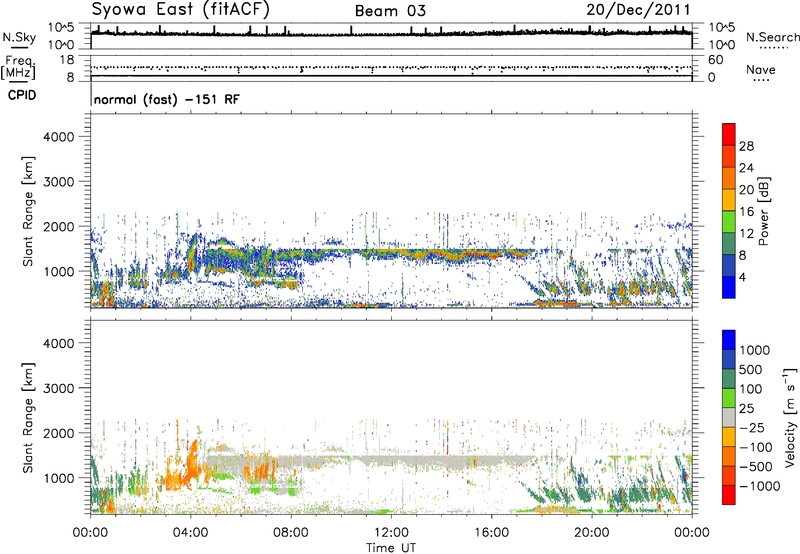800x554 pixels.
Task: Click the 'Time UT' axis label
Action: (391, 548)
